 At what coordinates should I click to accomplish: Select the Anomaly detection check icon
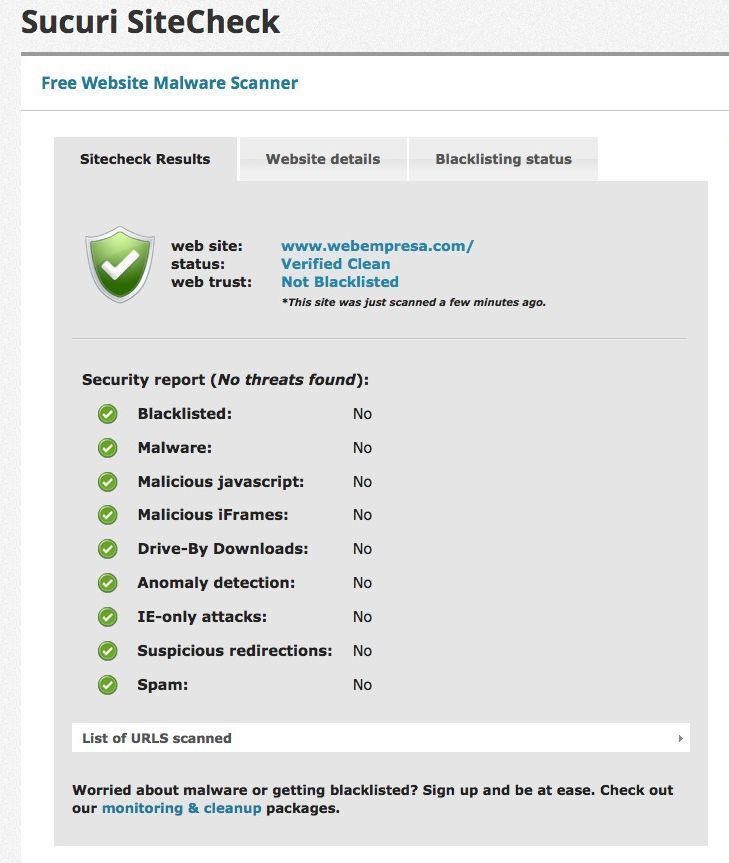[x=107, y=583]
